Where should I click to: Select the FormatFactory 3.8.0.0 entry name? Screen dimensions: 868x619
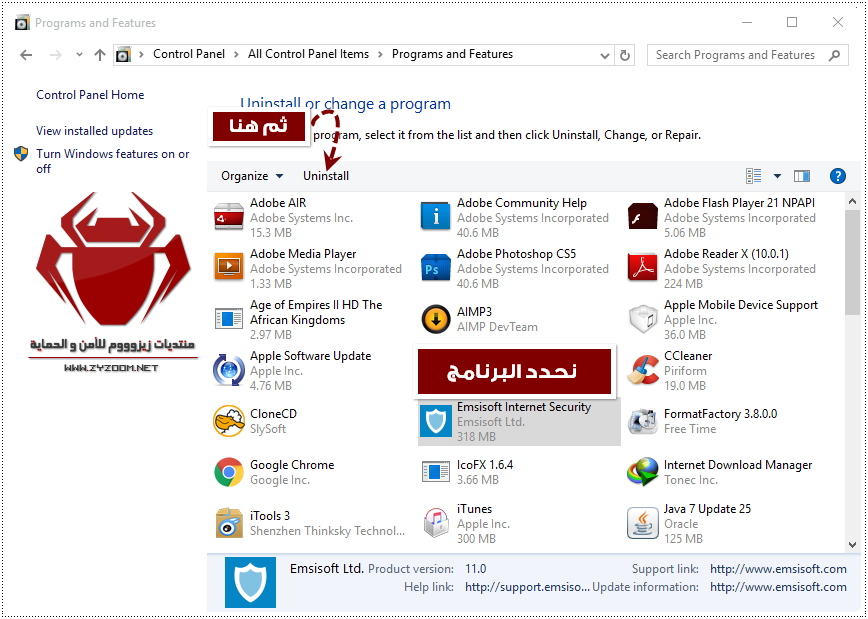tap(720, 414)
